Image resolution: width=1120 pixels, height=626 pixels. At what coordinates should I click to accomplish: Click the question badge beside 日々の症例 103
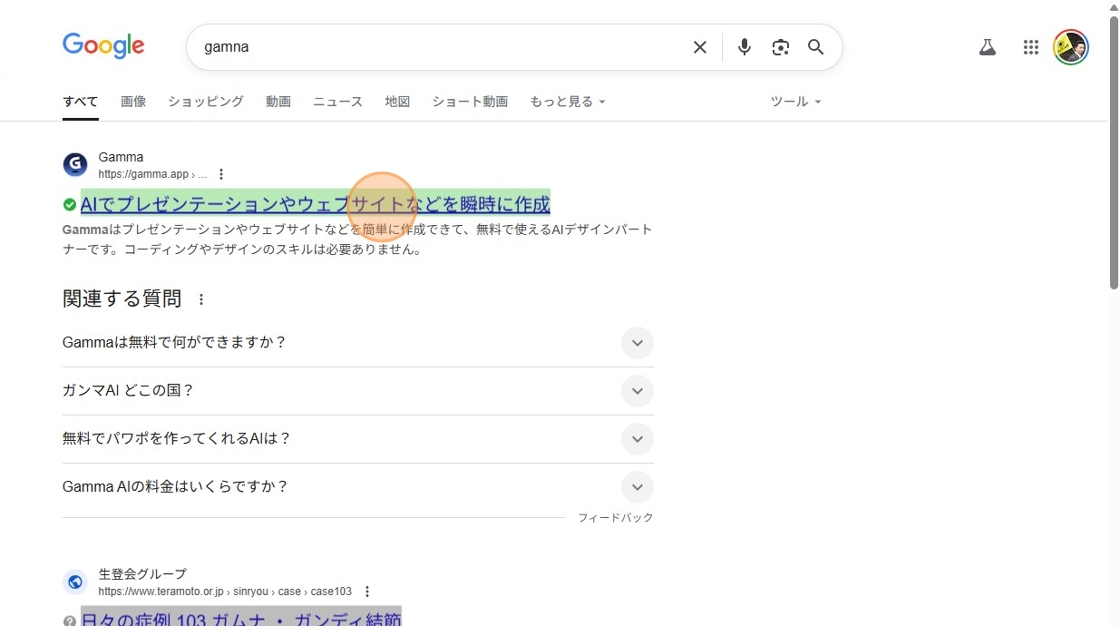click(x=69, y=621)
